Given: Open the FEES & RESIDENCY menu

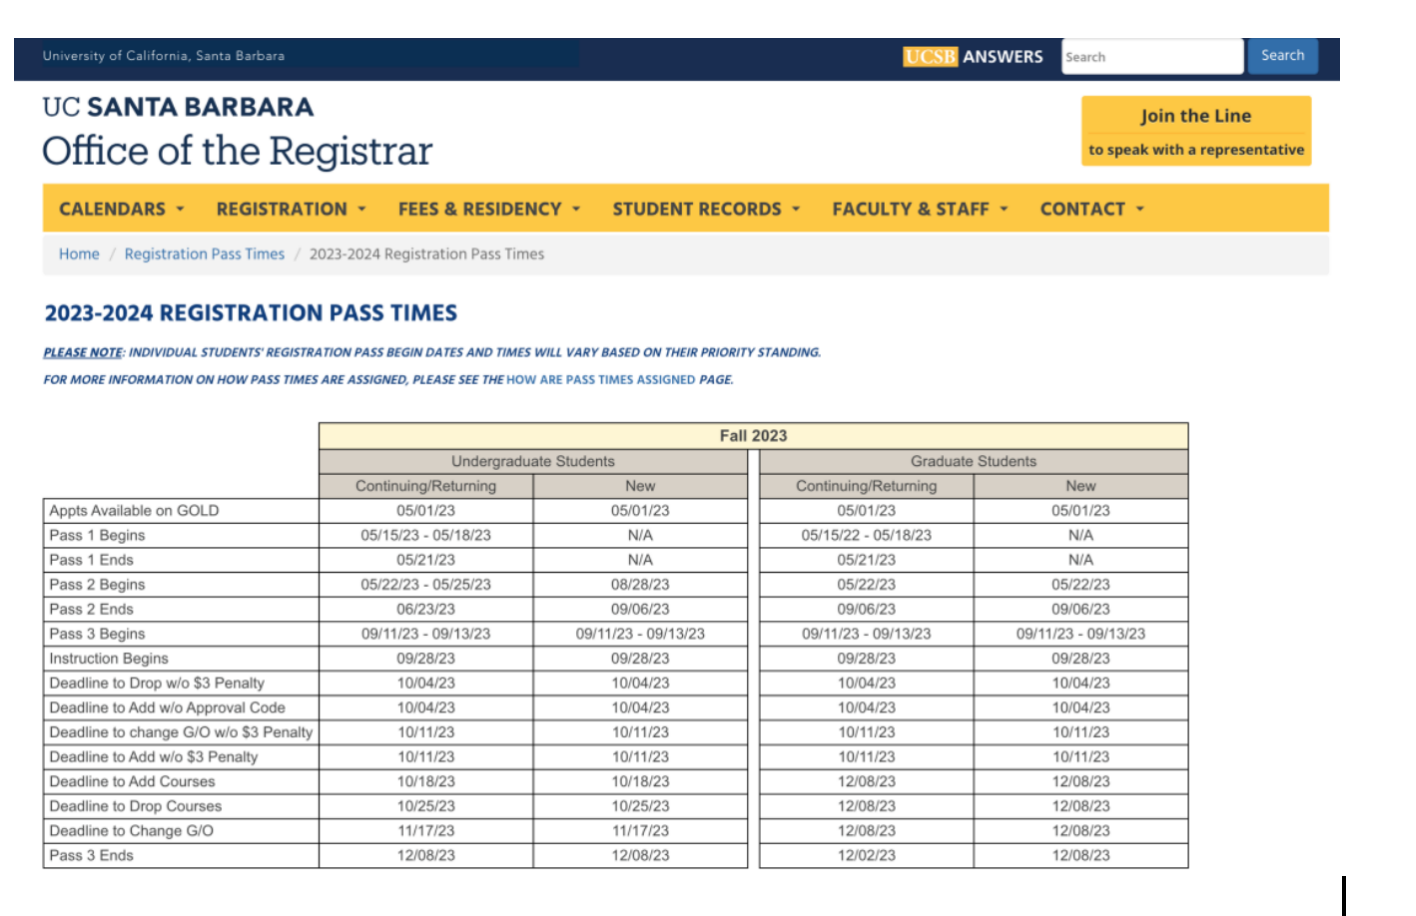Looking at the screenshot, I should 489,209.
